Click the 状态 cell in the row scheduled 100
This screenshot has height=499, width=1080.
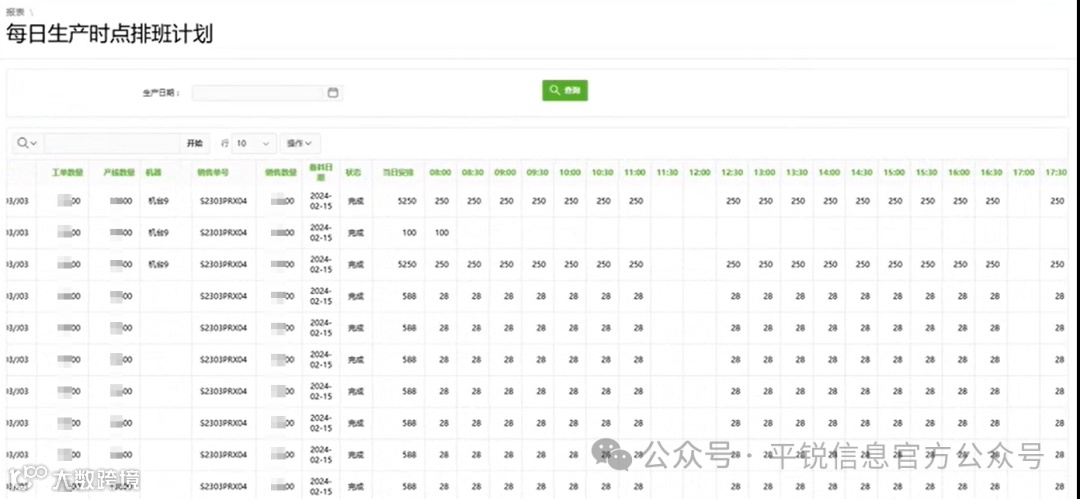[355, 233]
